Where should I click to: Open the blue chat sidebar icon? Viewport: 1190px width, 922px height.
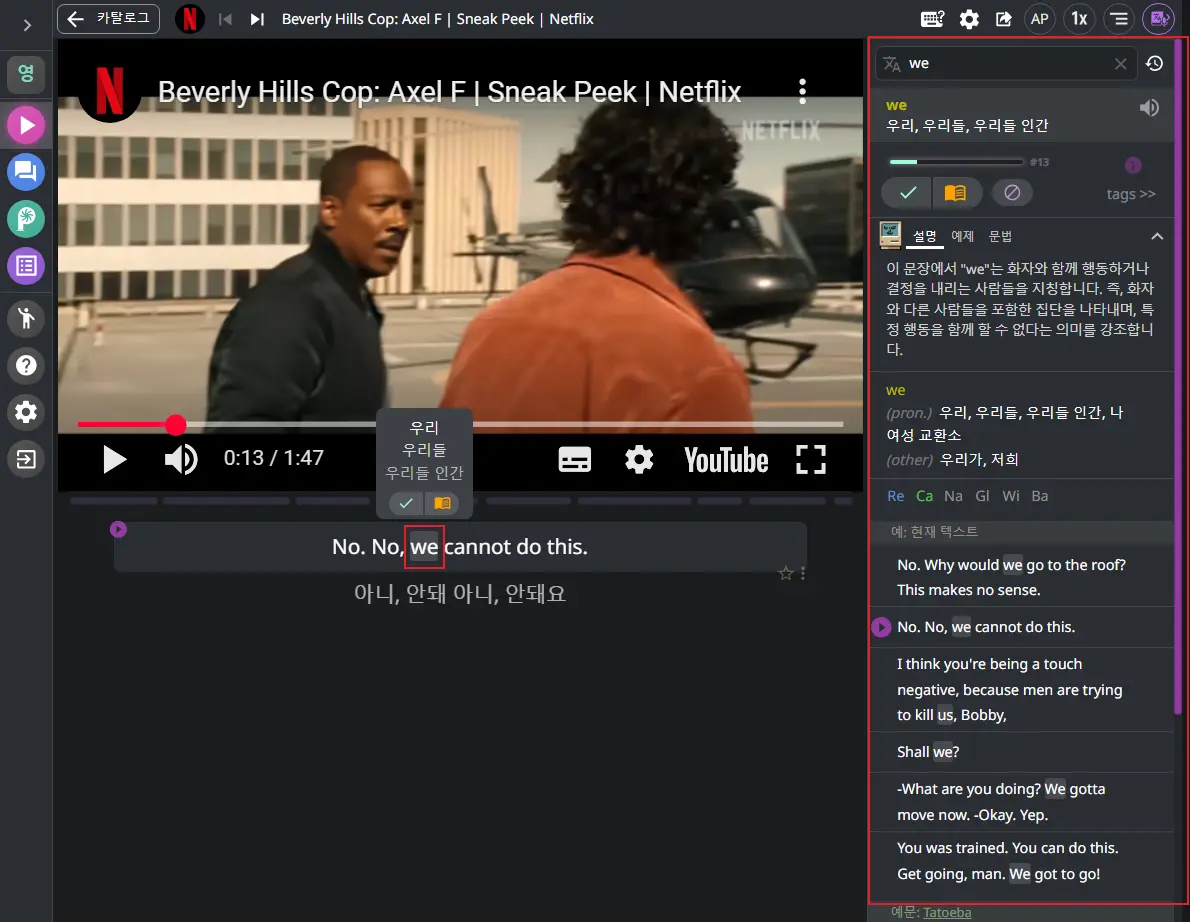point(26,172)
